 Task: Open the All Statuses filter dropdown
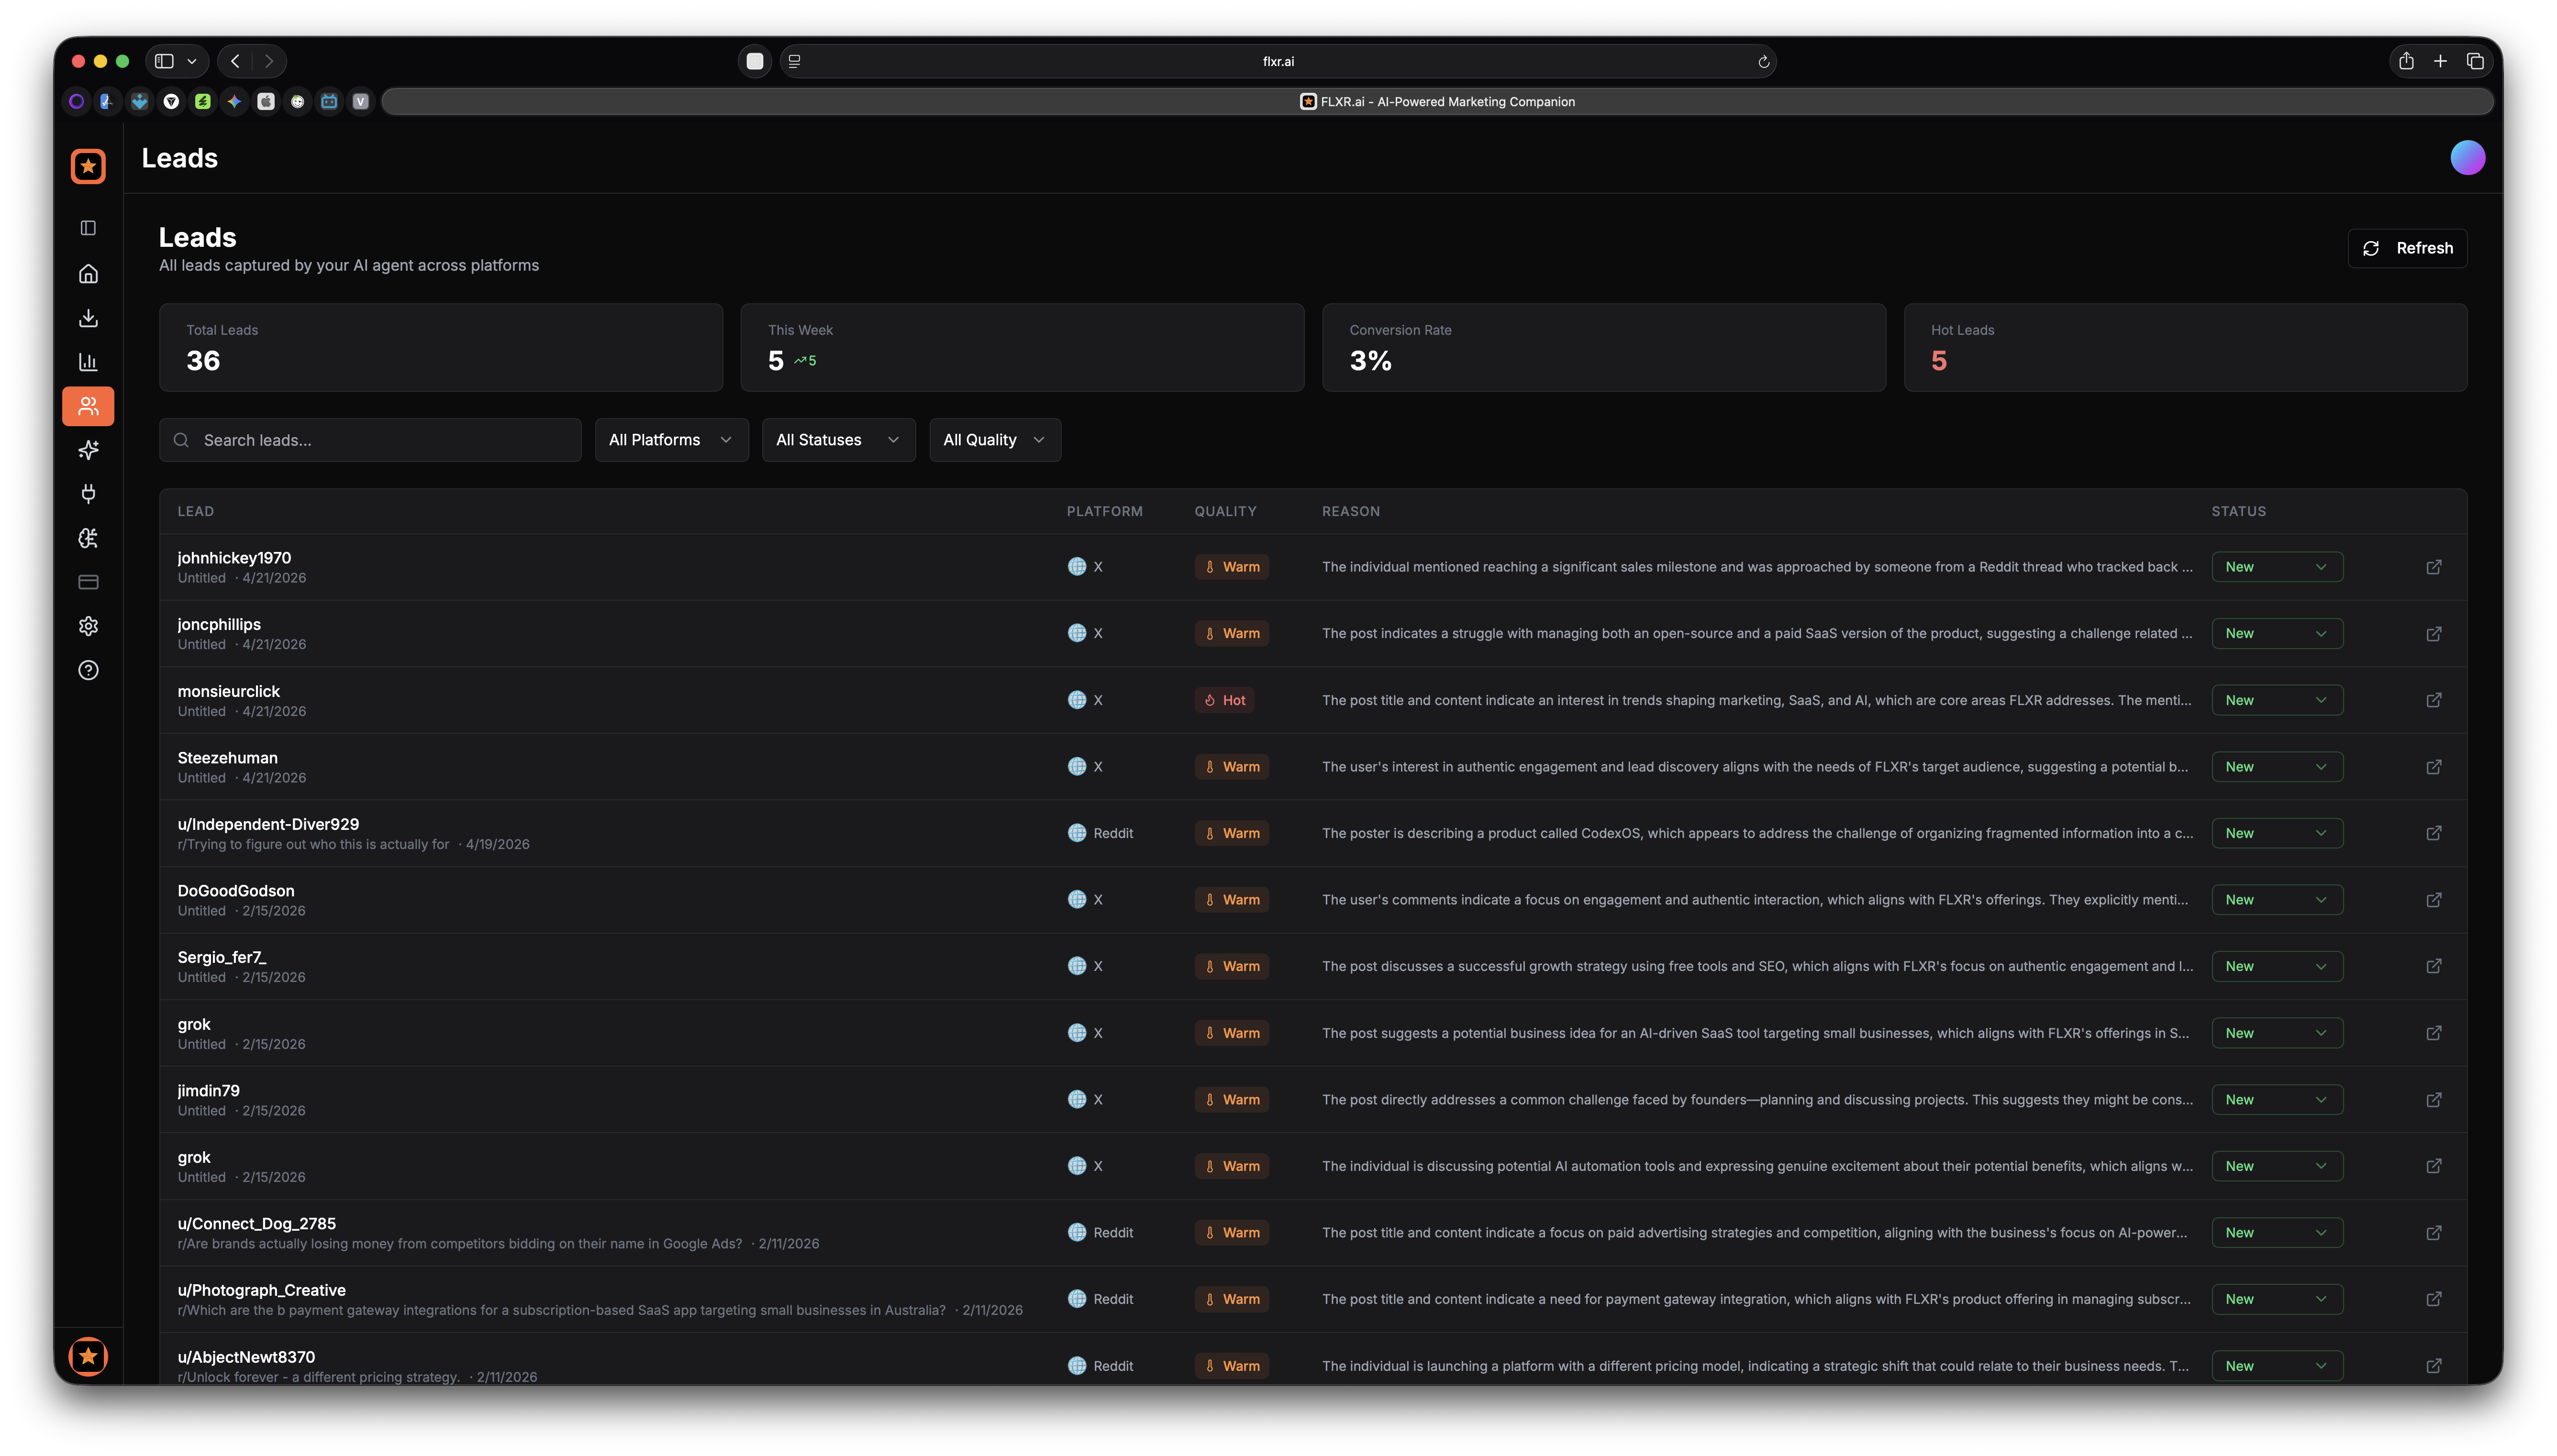point(838,440)
